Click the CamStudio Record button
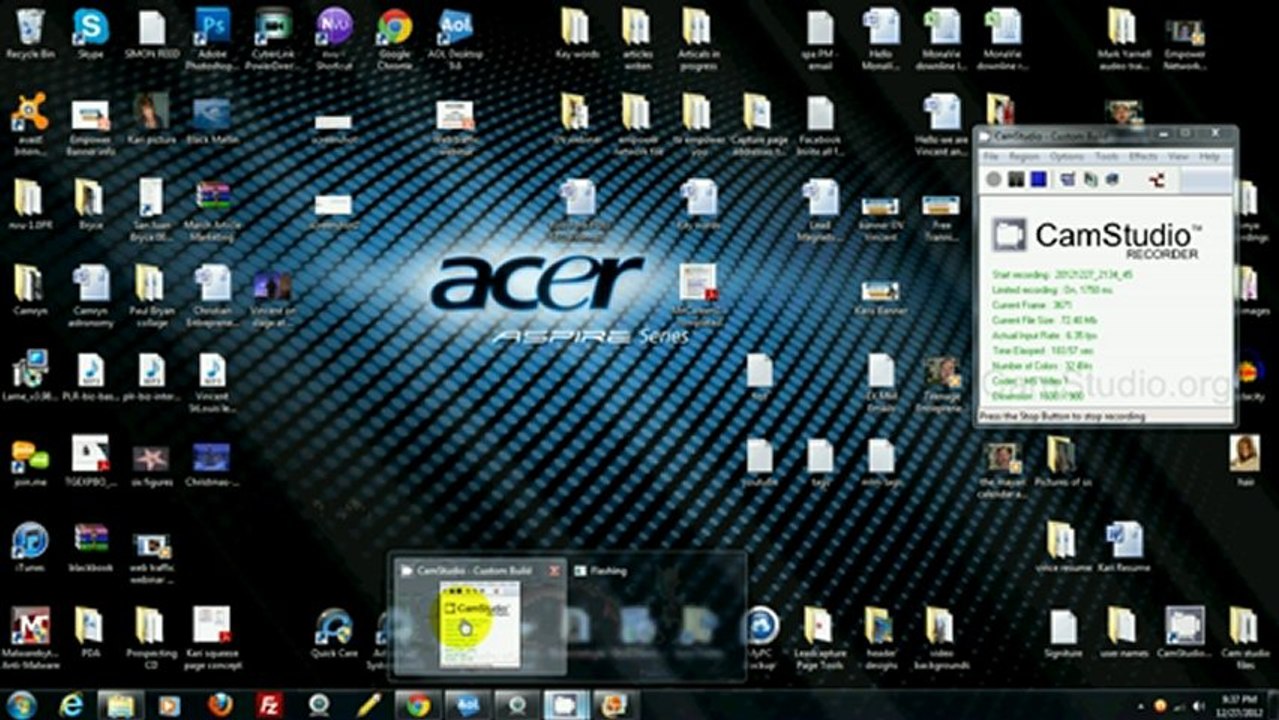This screenshot has width=1279, height=720. click(993, 179)
